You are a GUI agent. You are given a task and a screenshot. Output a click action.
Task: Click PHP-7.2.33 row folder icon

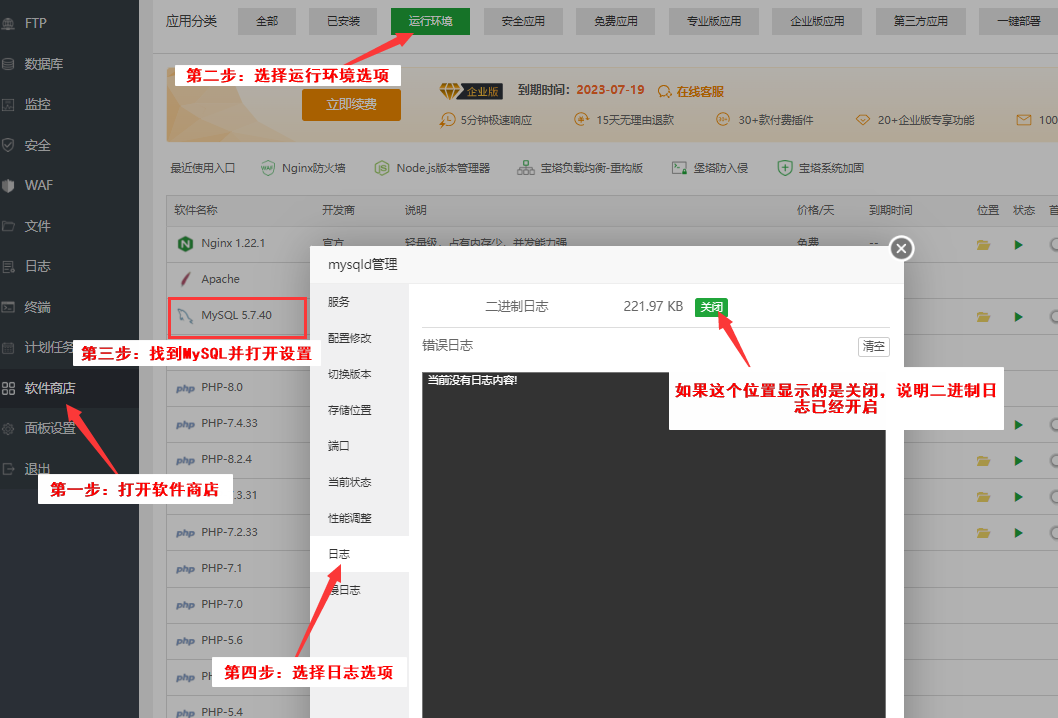(984, 533)
